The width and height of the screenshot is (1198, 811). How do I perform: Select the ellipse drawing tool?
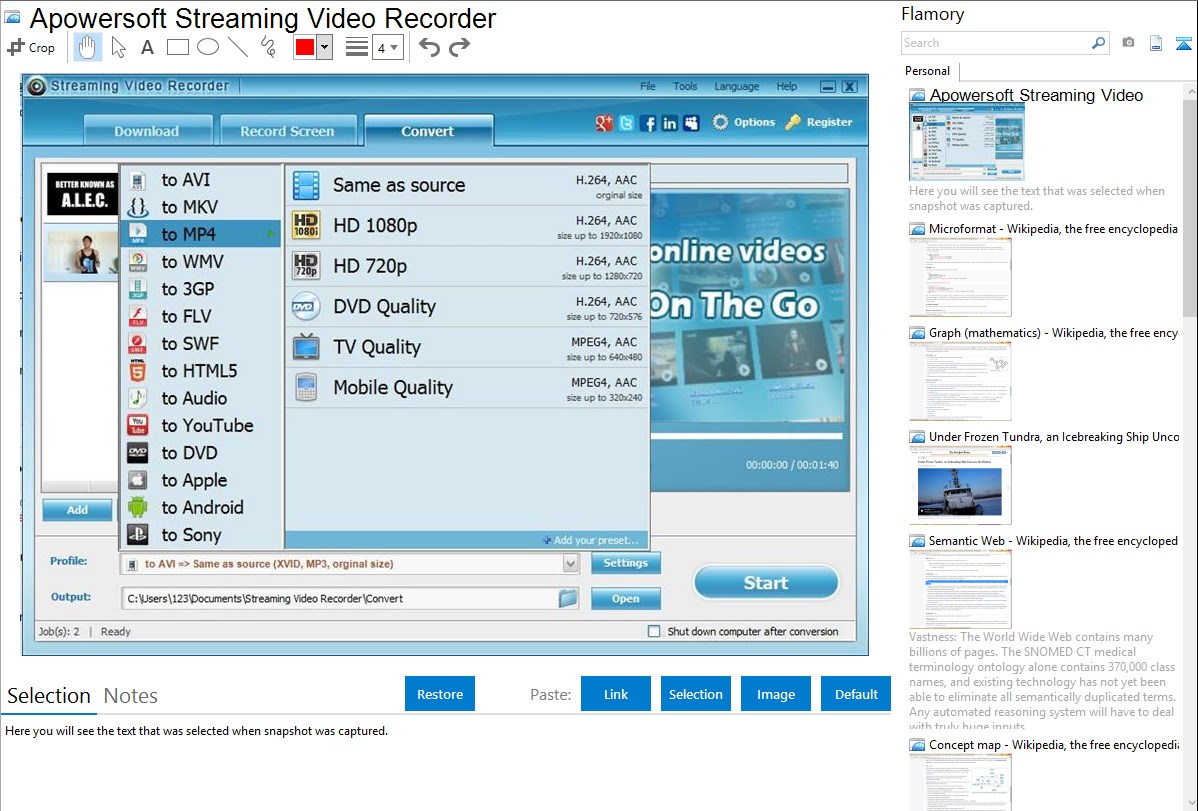(207, 47)
